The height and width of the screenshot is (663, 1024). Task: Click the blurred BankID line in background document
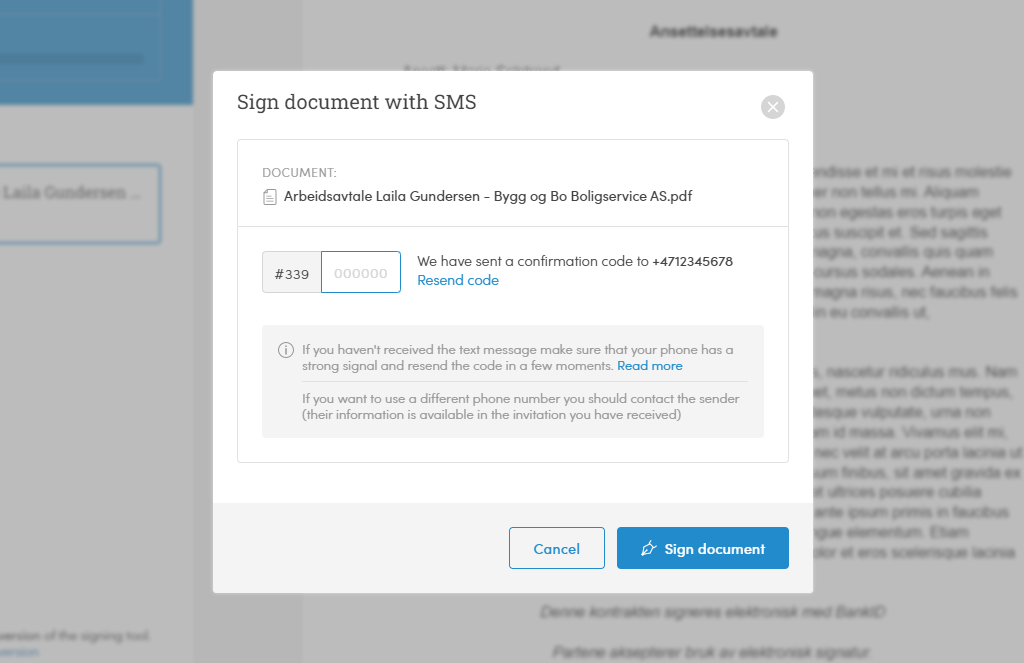712,612
